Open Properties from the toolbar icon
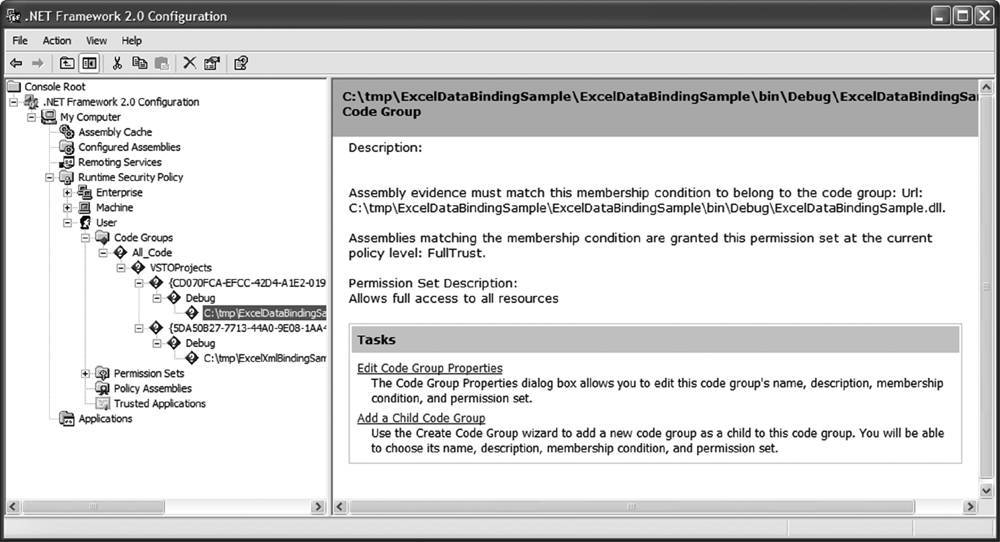The height and width of the screenshot is (542, 1000). click(x=211, y=63)
